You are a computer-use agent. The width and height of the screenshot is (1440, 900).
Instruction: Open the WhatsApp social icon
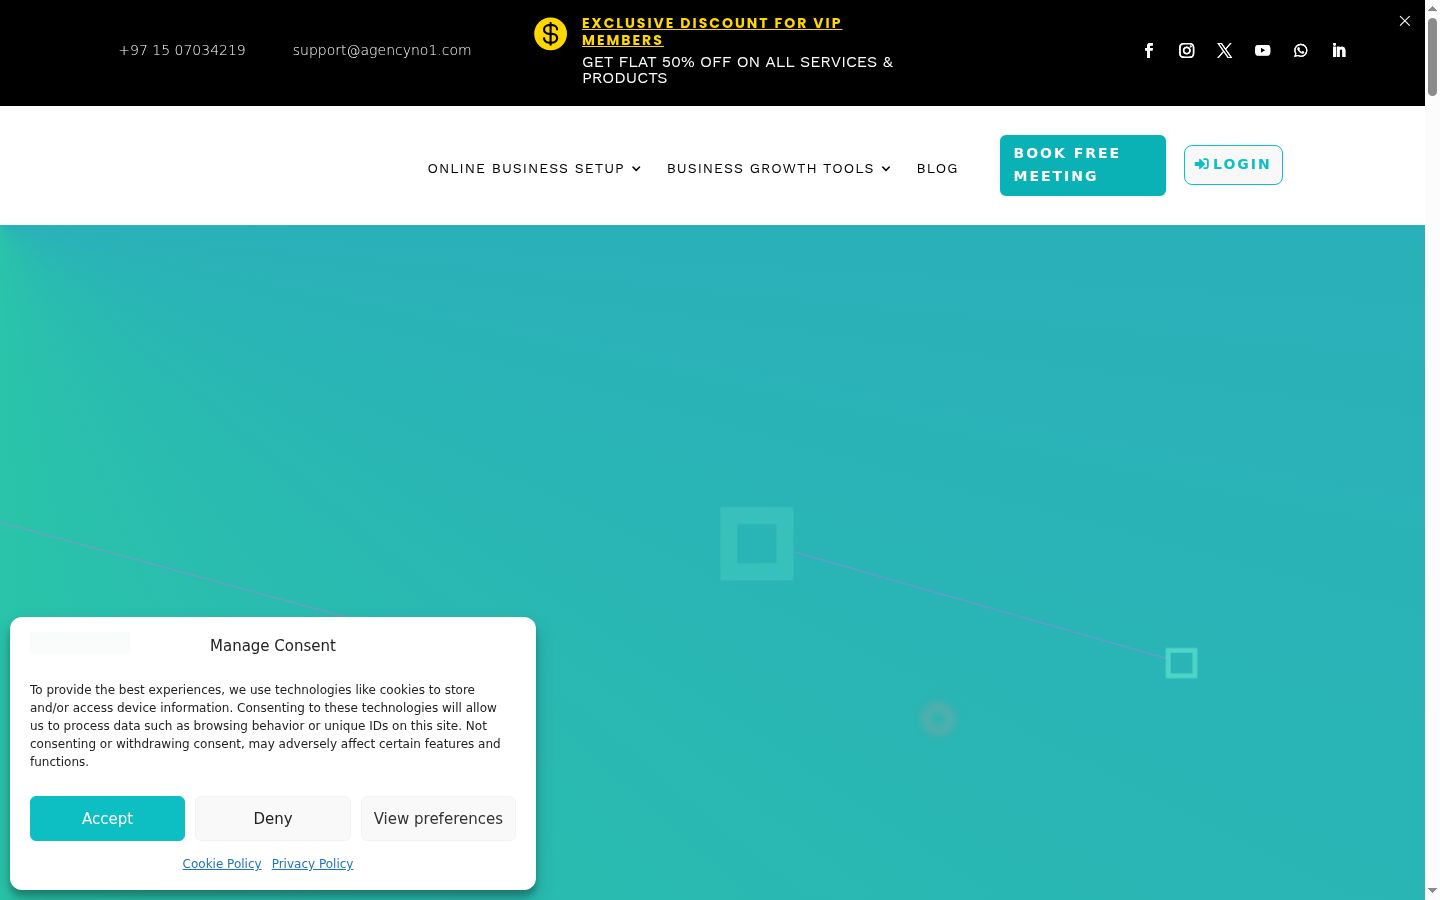1301,50
